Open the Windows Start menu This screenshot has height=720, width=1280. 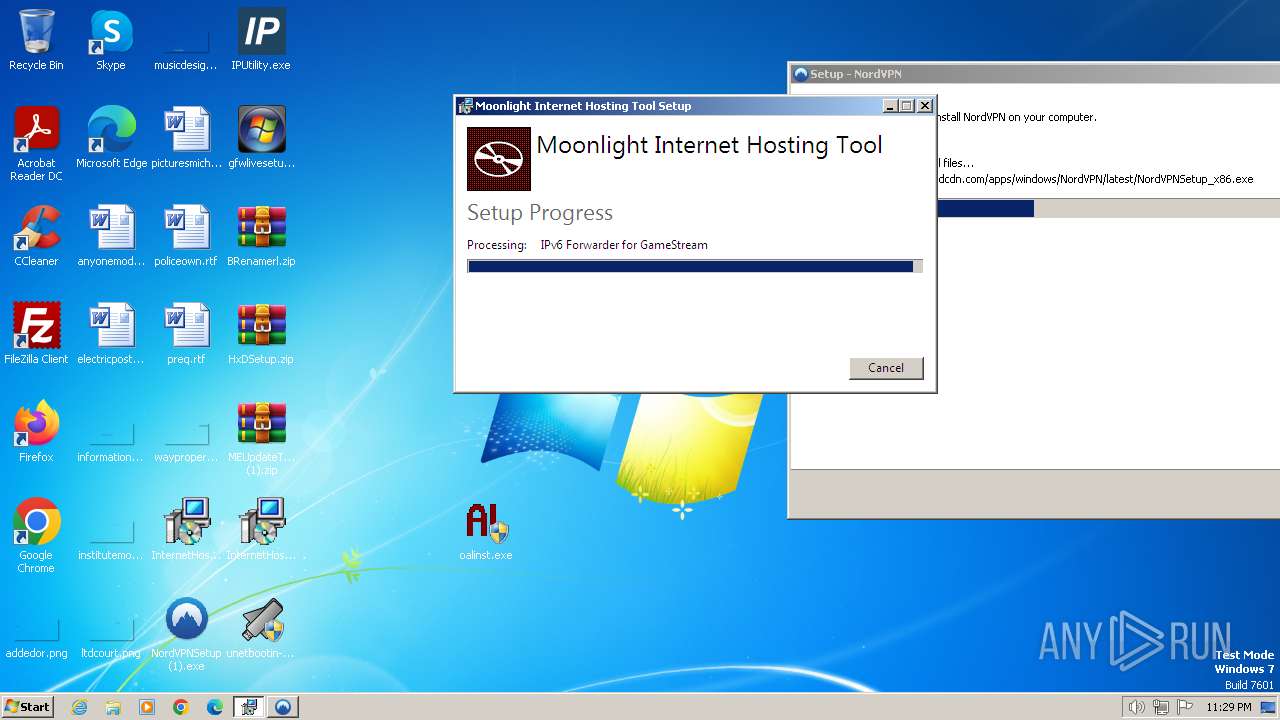[27, 707]
